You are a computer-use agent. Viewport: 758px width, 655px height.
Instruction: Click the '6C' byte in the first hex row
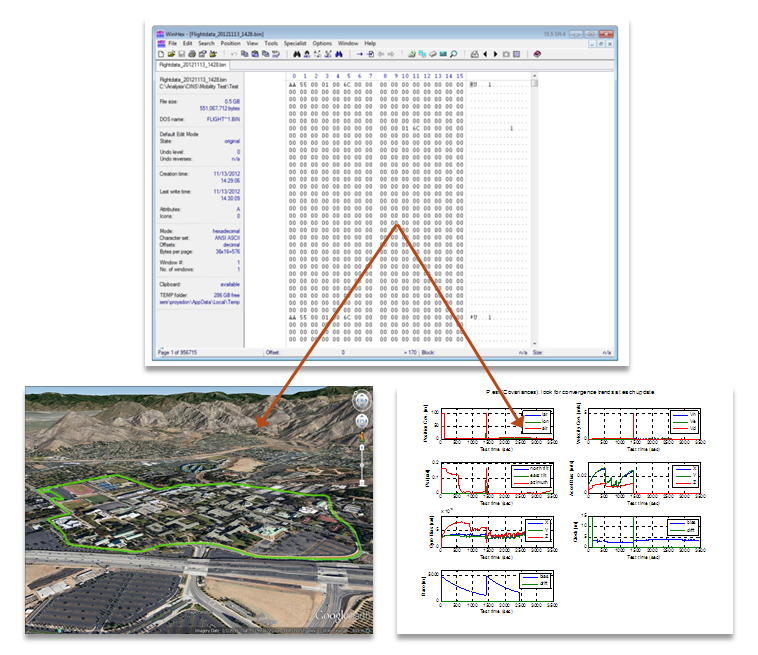(x=347, y=85)
